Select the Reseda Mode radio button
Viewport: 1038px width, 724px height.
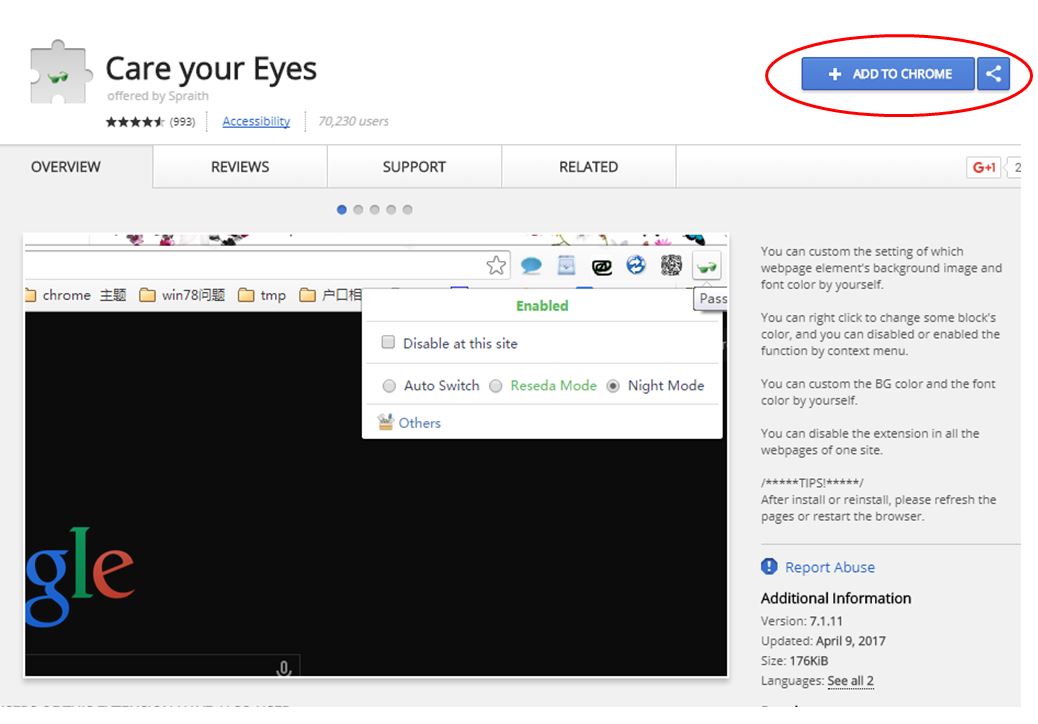pos(496,386)
